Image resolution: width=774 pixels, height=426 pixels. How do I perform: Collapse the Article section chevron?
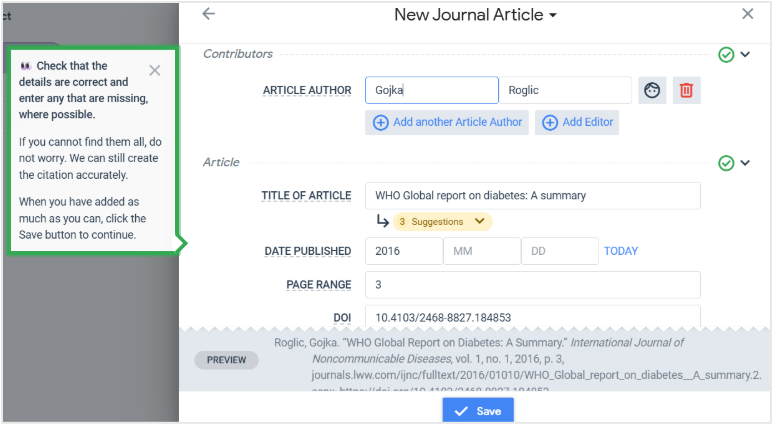(x=745, y=162)
